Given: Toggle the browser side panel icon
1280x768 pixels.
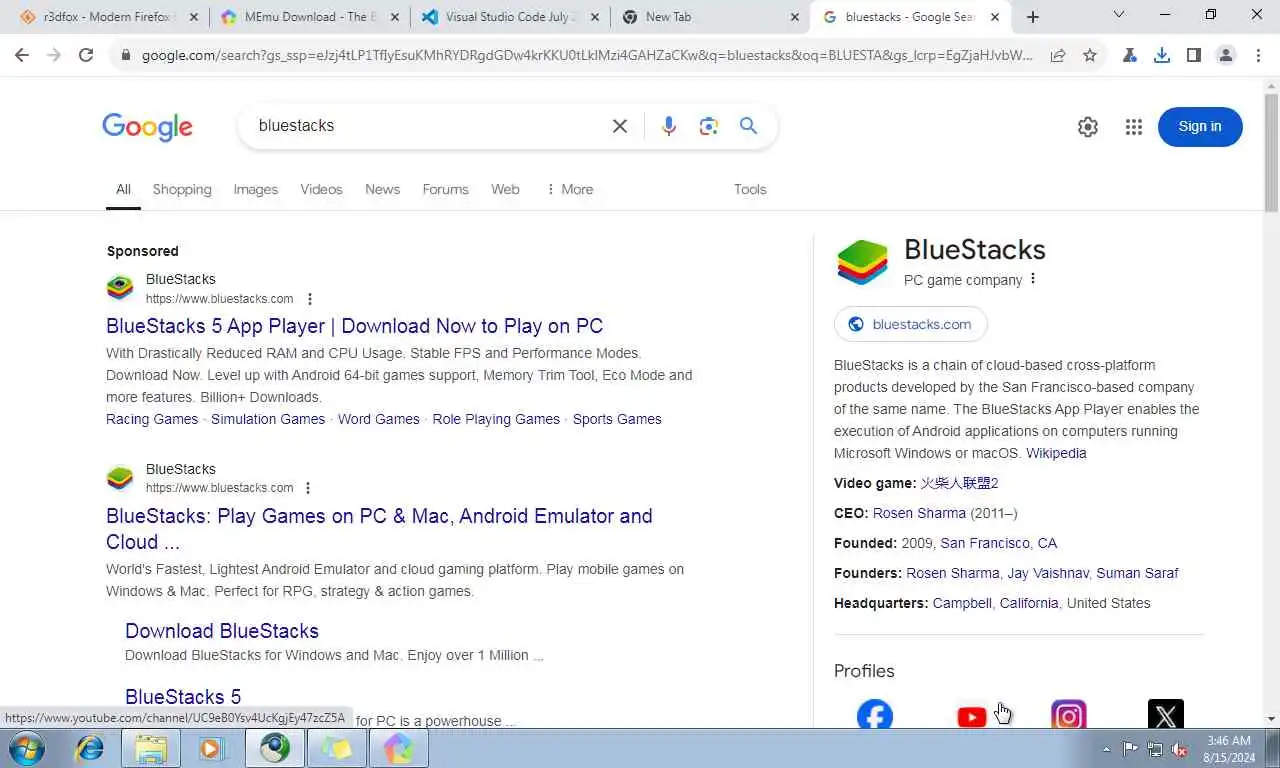Looking at the screenshot, I should [x=1194, y=56].
